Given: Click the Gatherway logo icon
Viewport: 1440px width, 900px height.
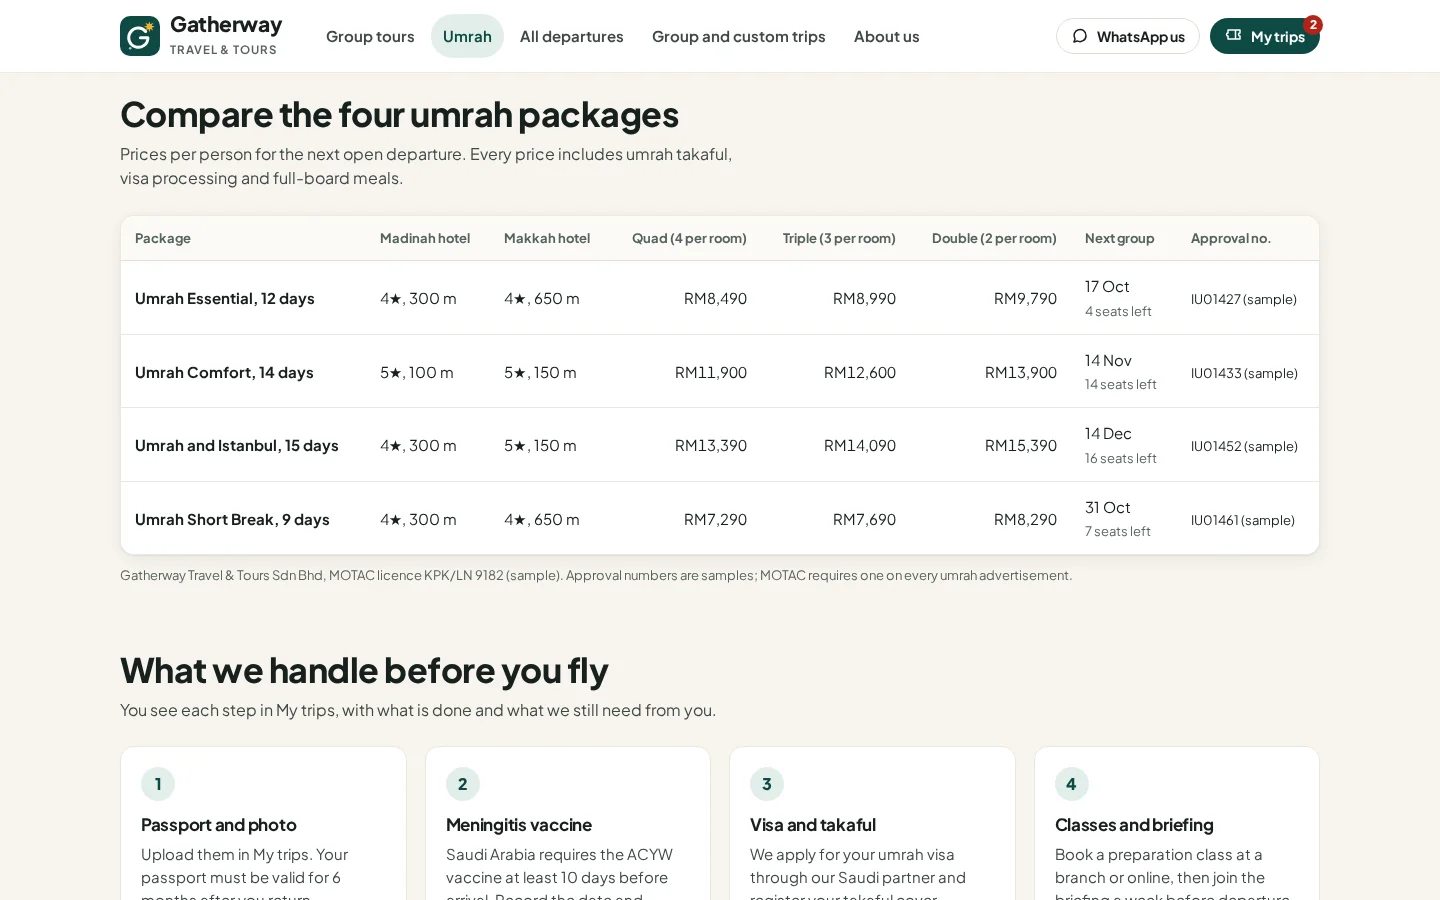Looking at the screenshot, I should (x=140, y=36).
